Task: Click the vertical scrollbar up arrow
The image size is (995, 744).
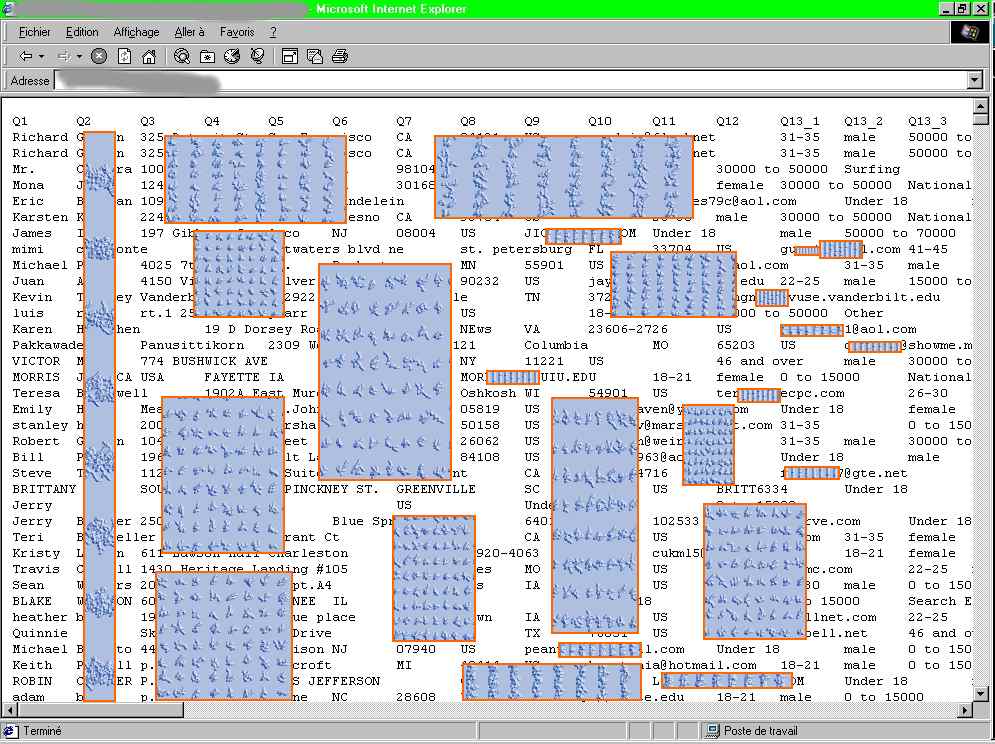Action: [x=980, y=106]
